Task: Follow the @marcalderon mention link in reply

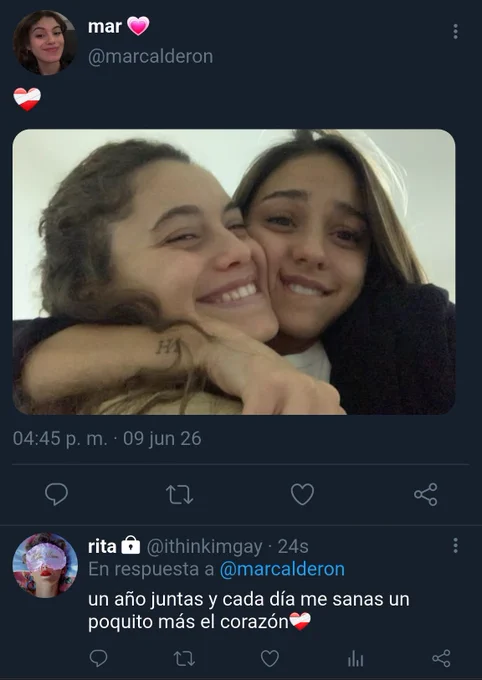Action: pos(282,569)
